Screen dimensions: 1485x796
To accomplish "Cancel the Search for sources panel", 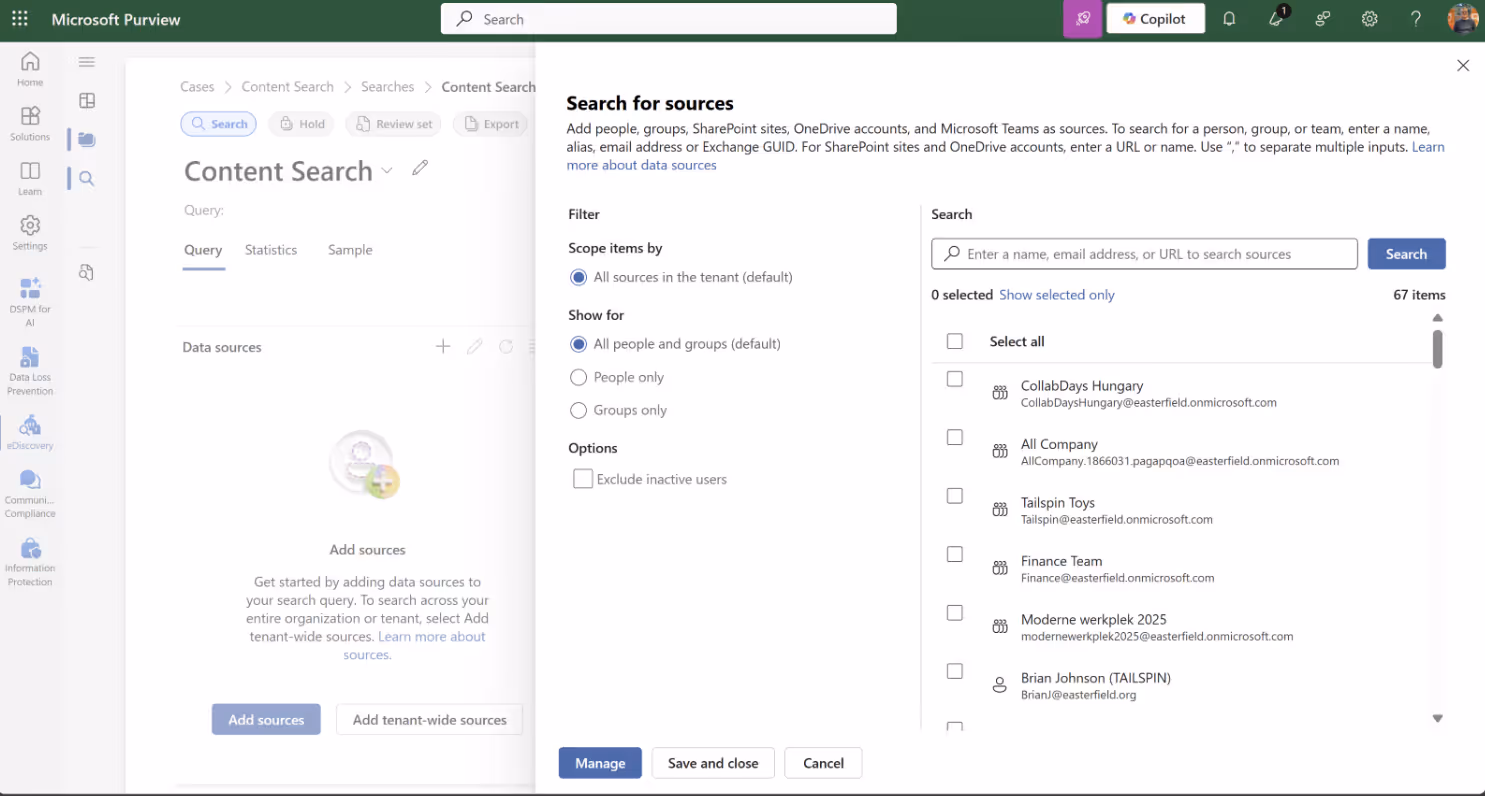I will 823,763.
